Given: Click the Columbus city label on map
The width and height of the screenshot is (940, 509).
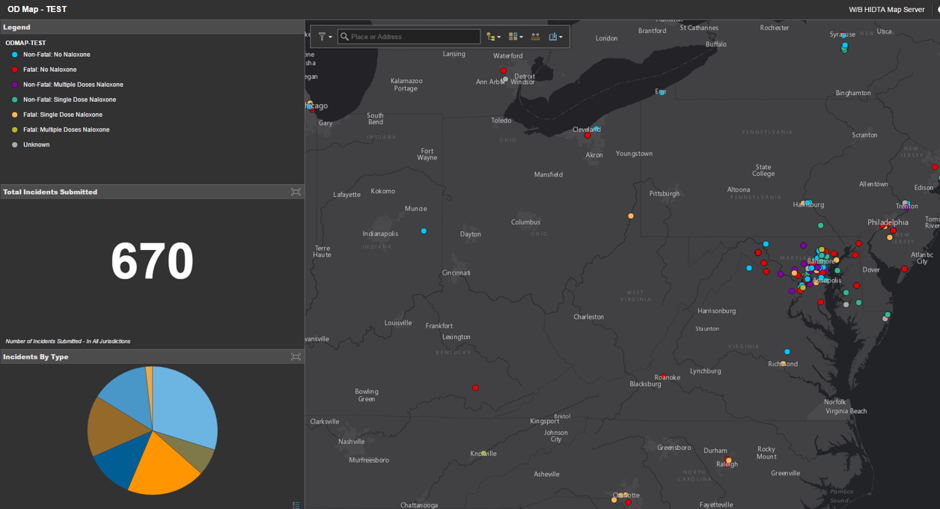Looking at the screenshot, I should (526, 222).
